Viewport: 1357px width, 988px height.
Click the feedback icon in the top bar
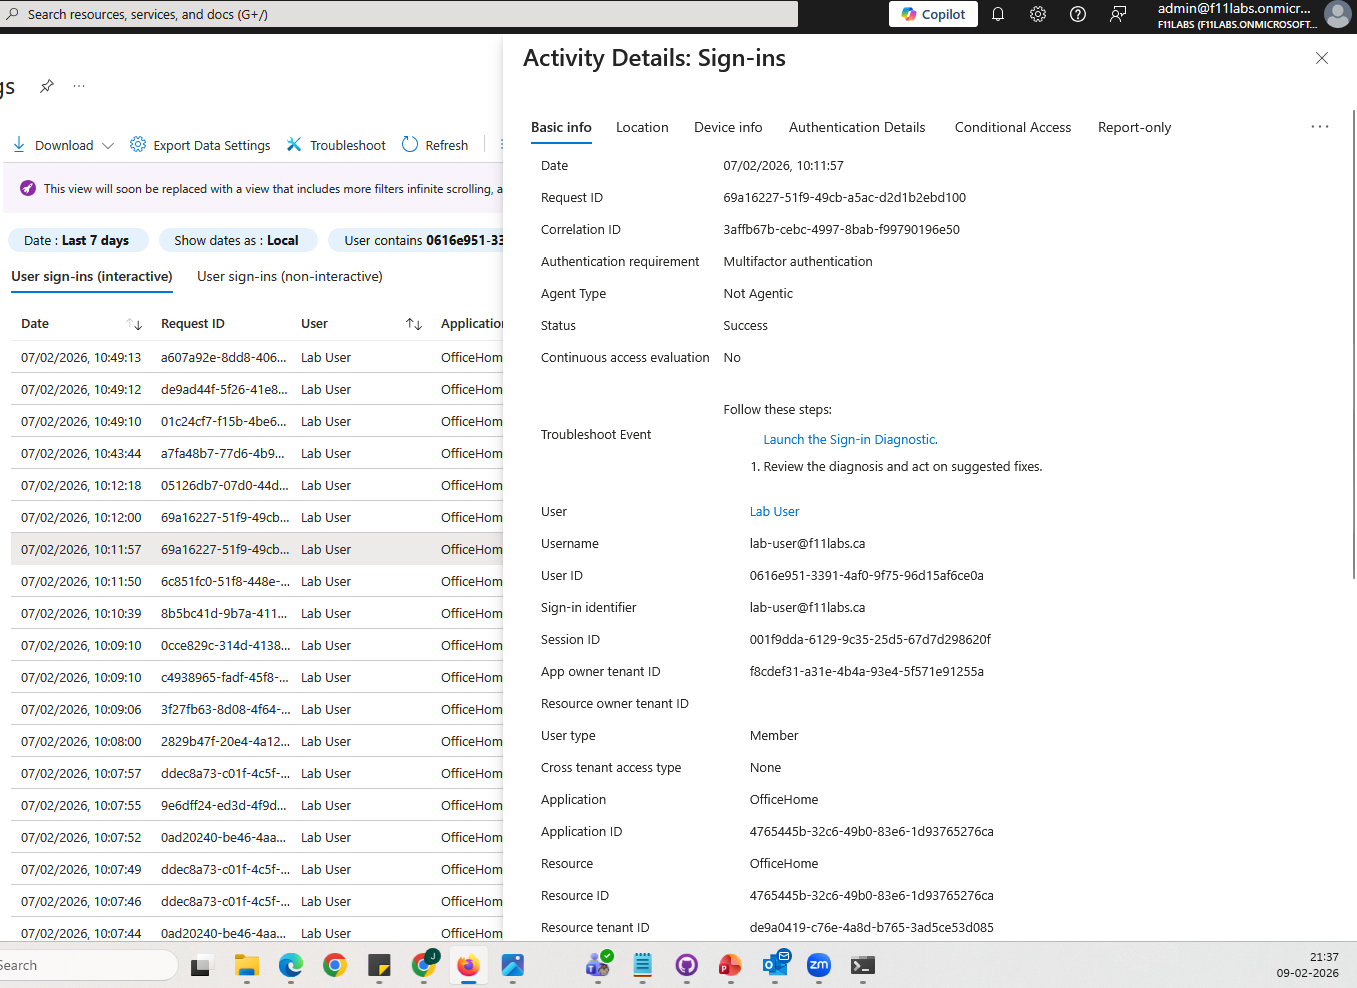(1117, 14)
